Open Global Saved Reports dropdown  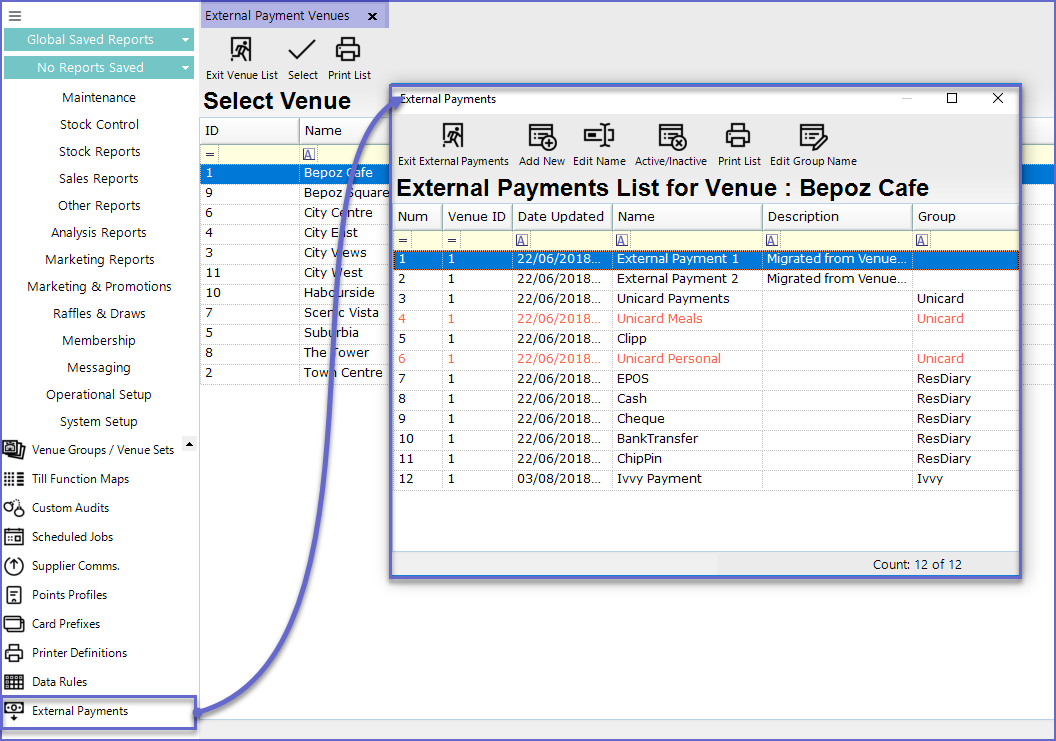pos(185,40)
